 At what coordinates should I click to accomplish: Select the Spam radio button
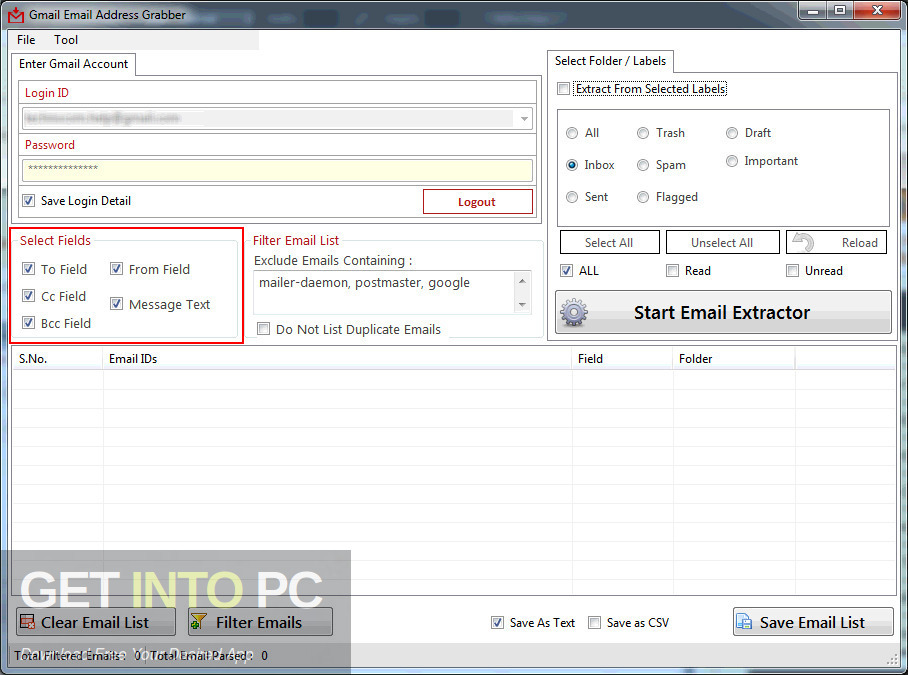(x=643, y=165)
